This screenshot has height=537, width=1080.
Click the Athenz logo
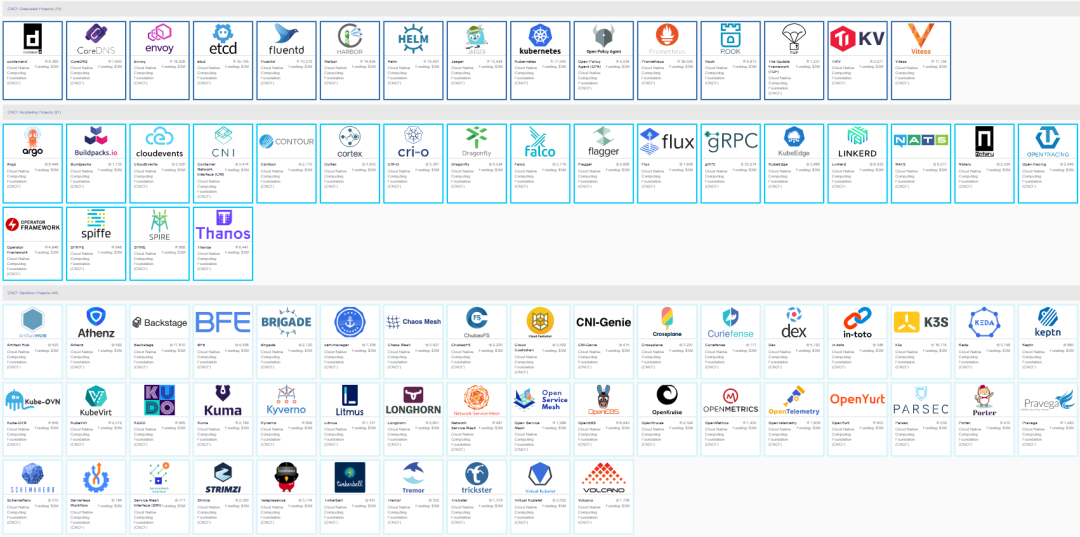(96, 322)
